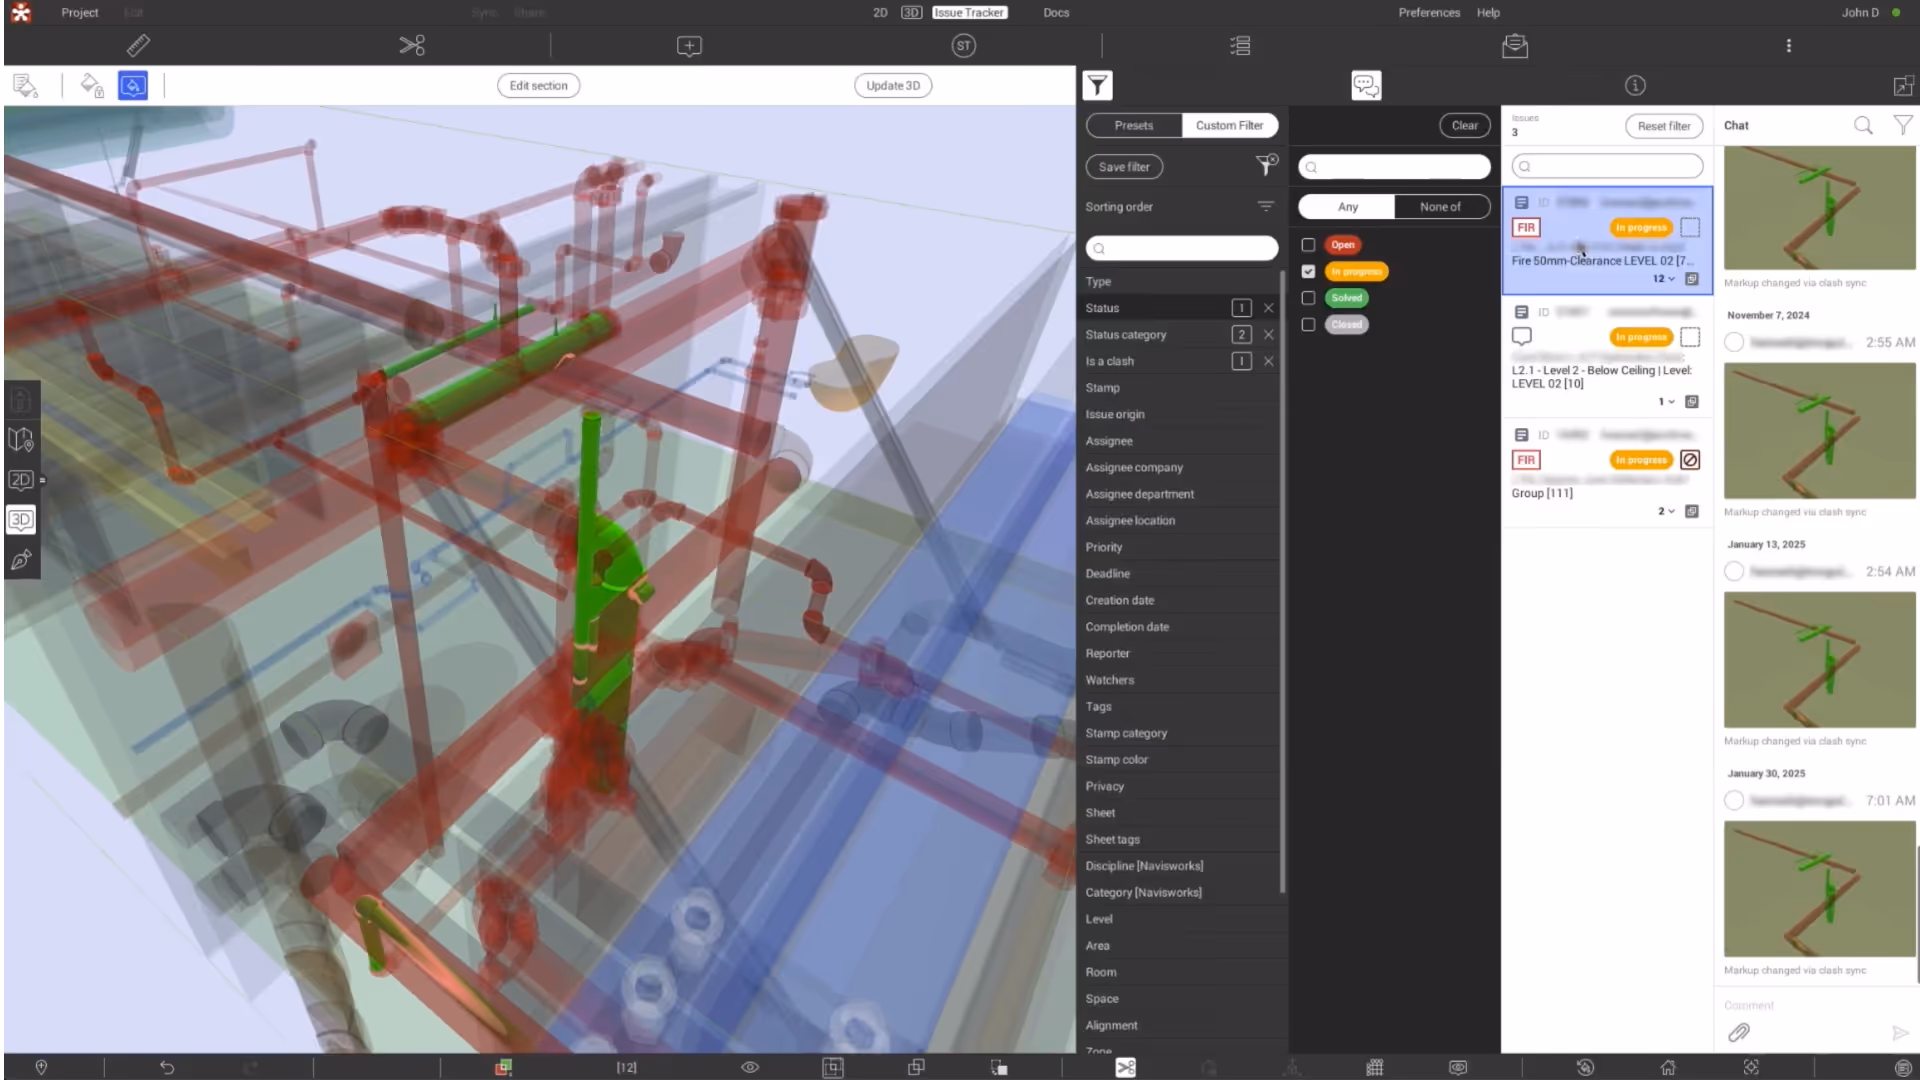The width and height of the screenshot is (1920, 1080).
Task: Check the Open status checkbox
Action: (x=1308, y=245)
